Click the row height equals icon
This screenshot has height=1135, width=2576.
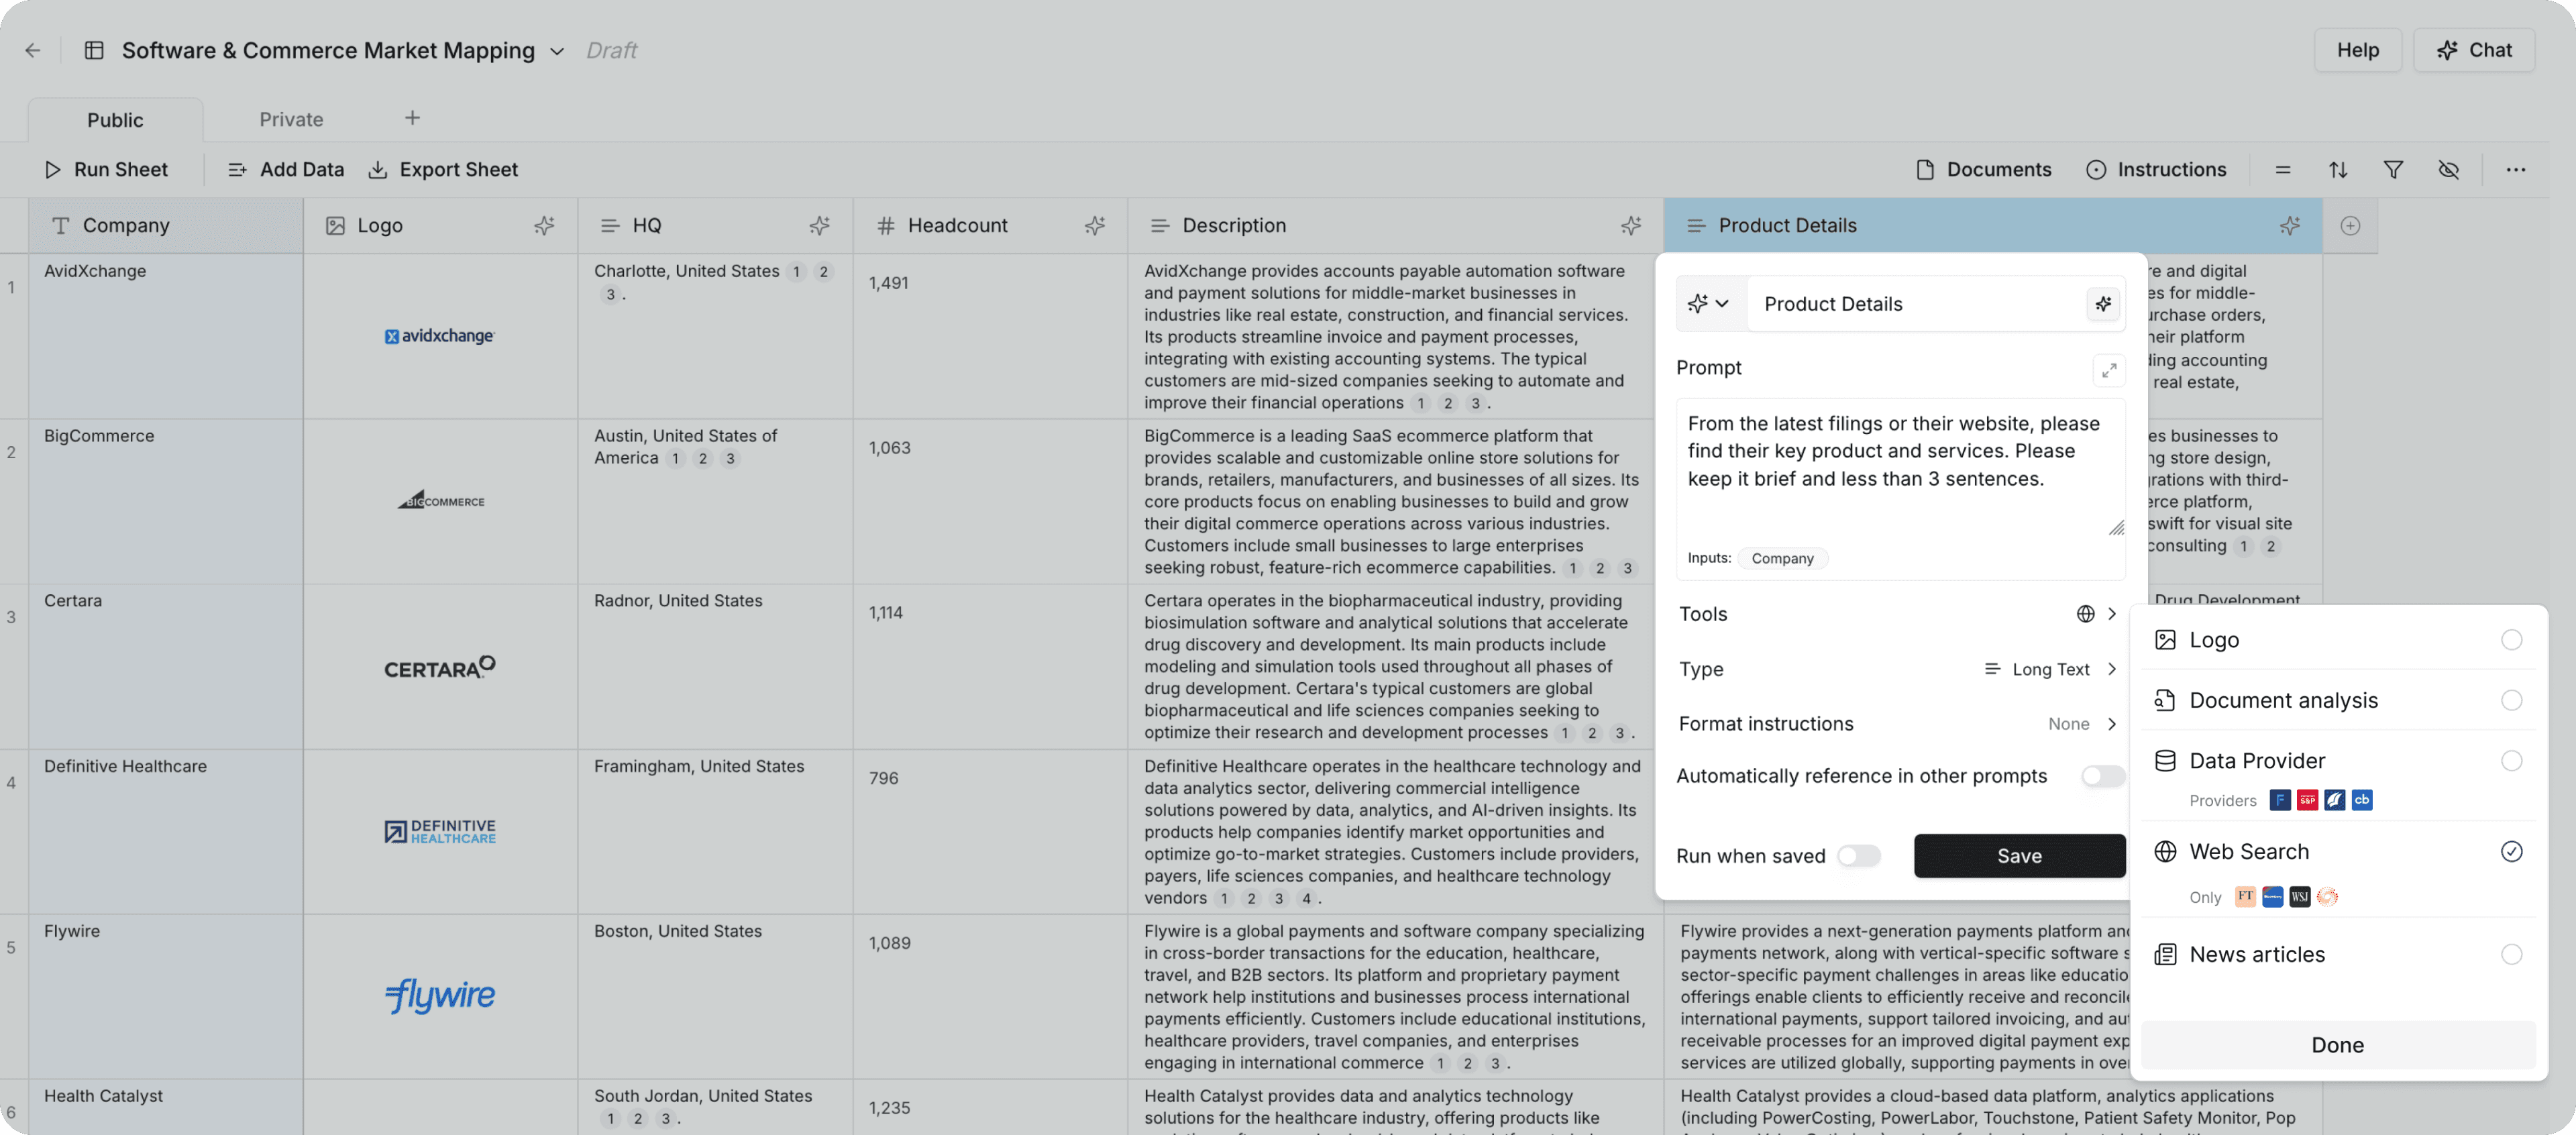[2282, 170]
